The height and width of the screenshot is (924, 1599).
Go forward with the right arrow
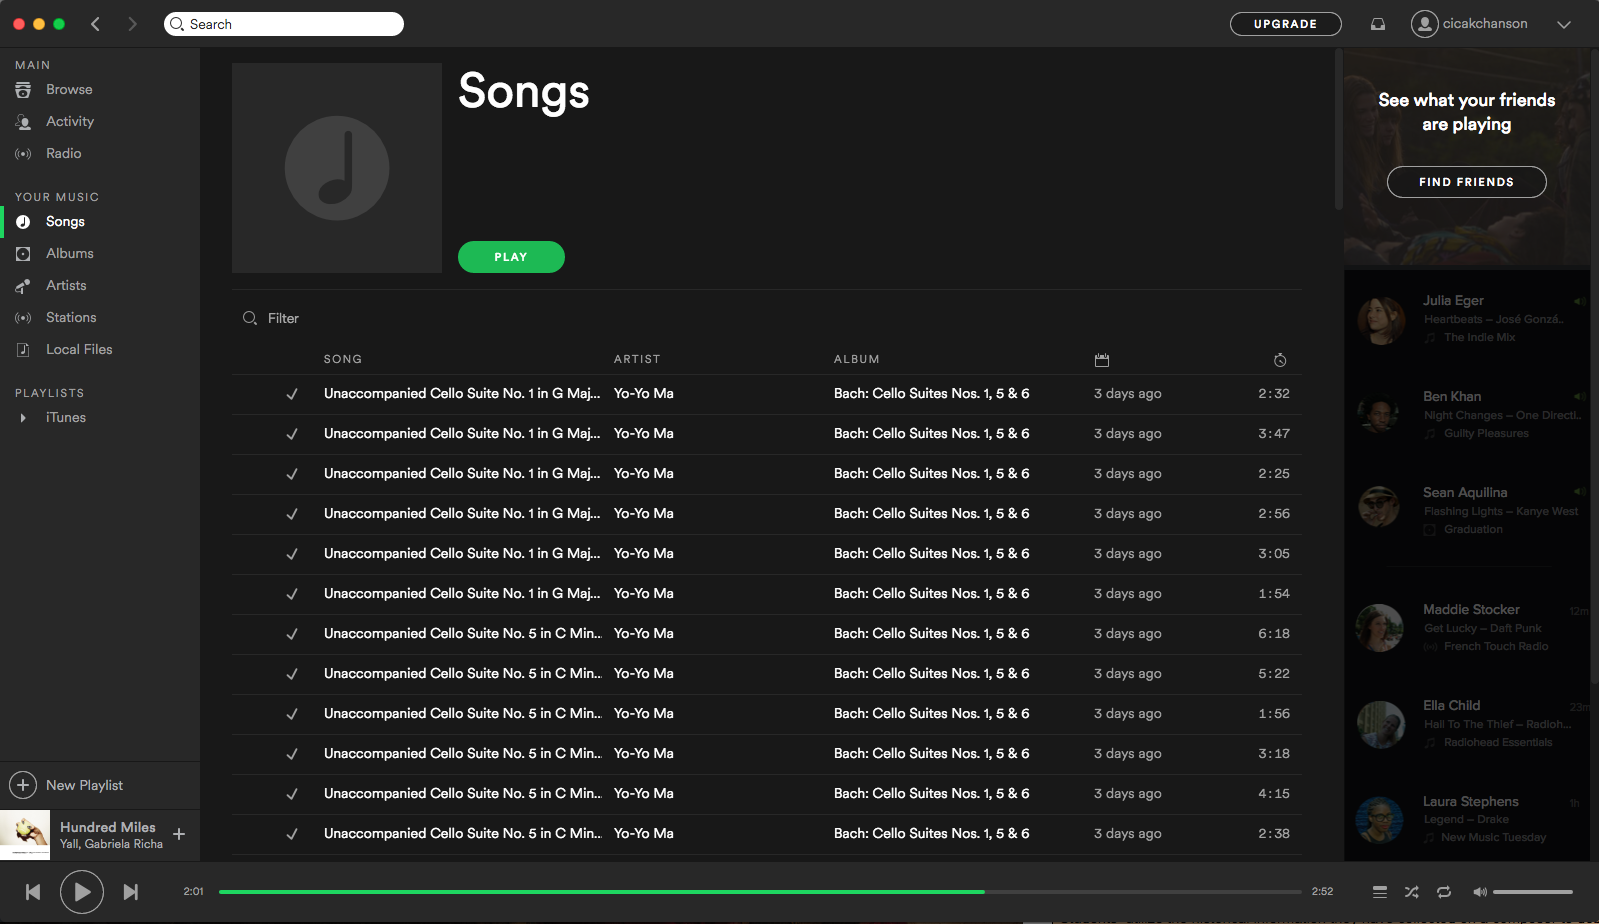132,24
